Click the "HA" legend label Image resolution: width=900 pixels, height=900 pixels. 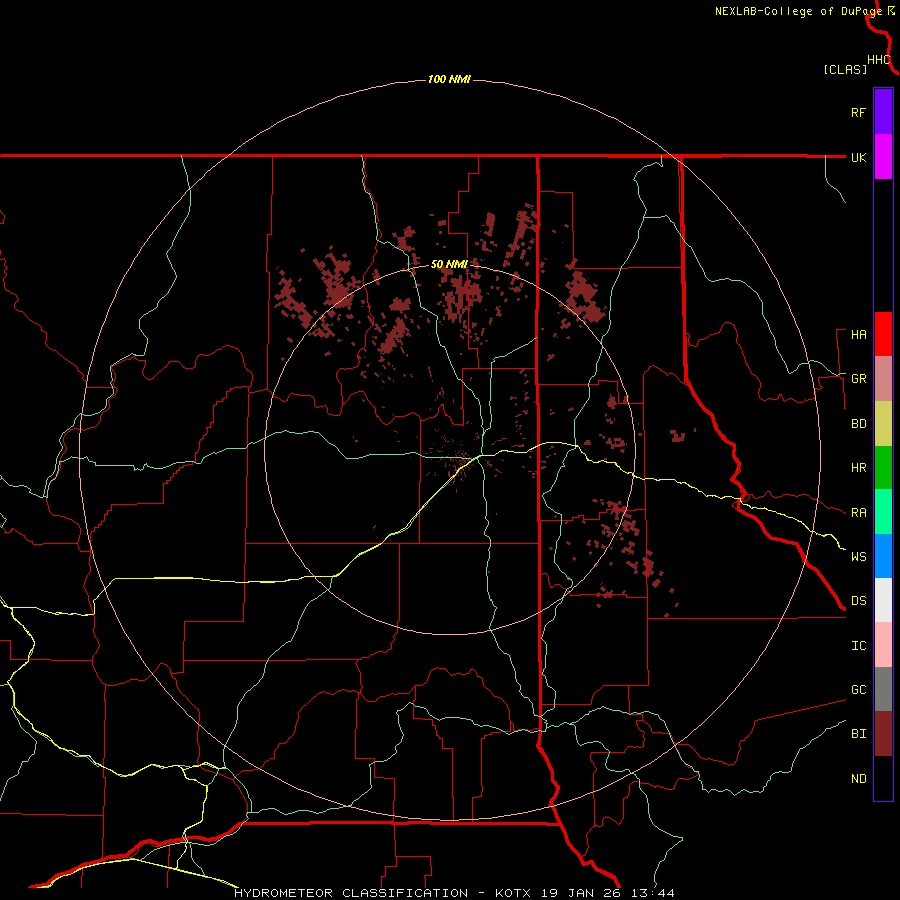(x=858, y=335)
